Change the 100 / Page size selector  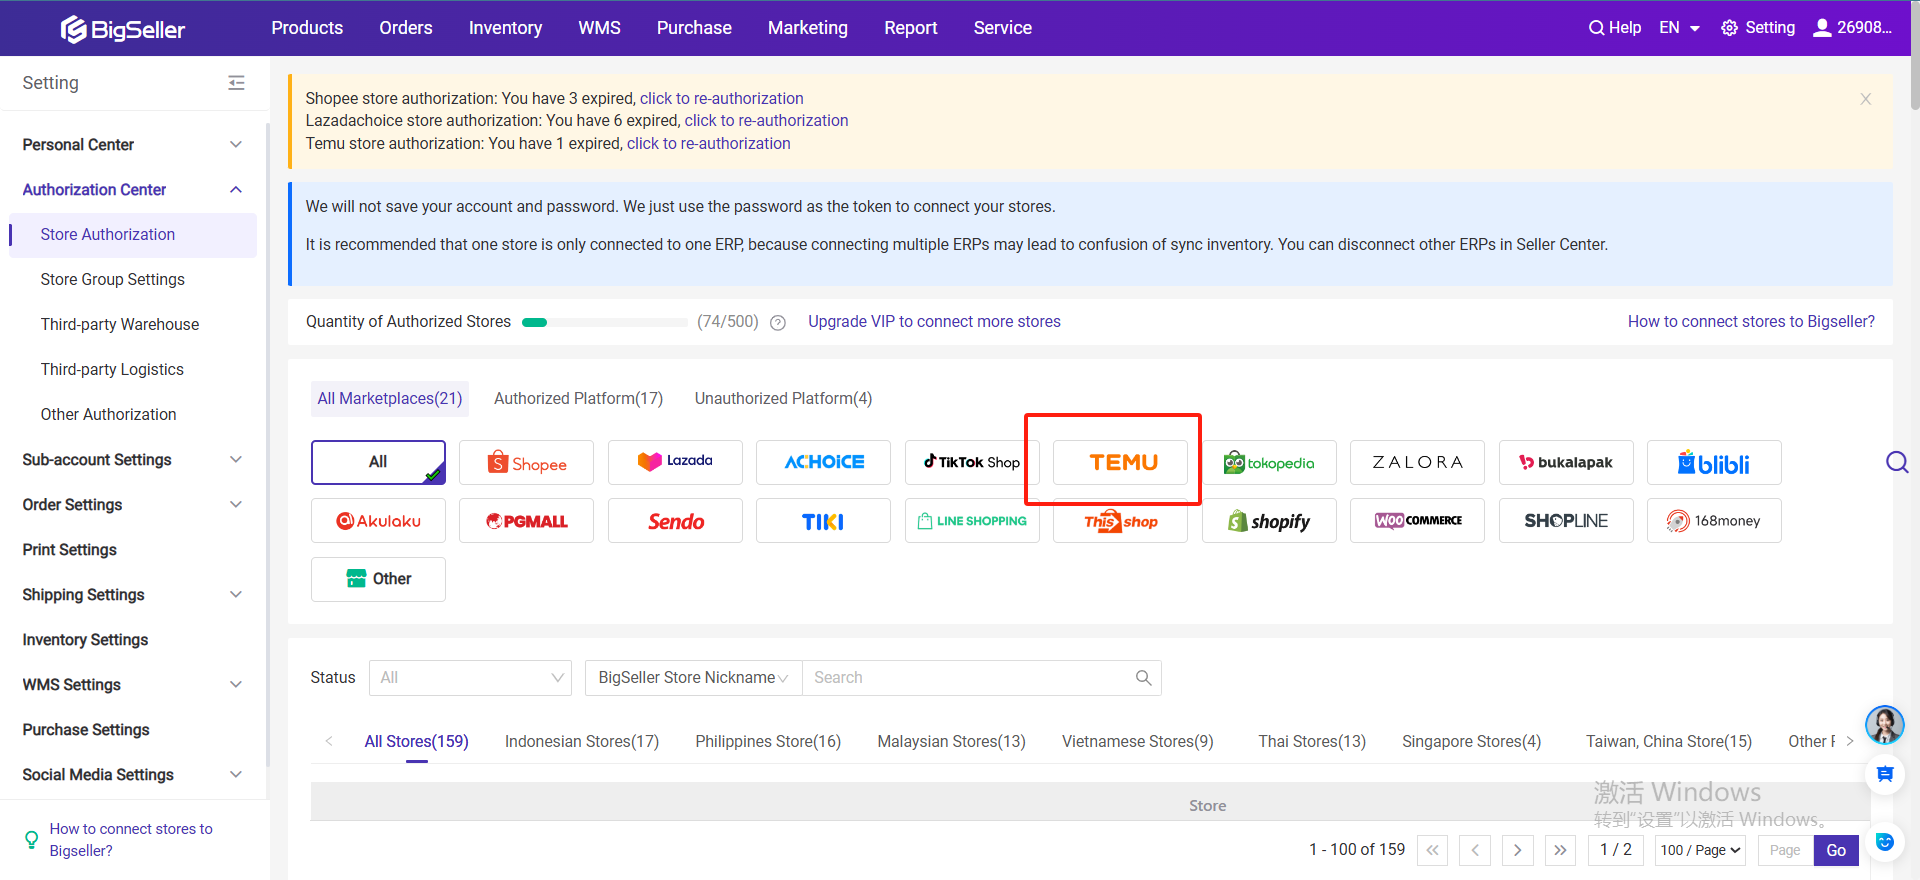tap(1700, 850)
